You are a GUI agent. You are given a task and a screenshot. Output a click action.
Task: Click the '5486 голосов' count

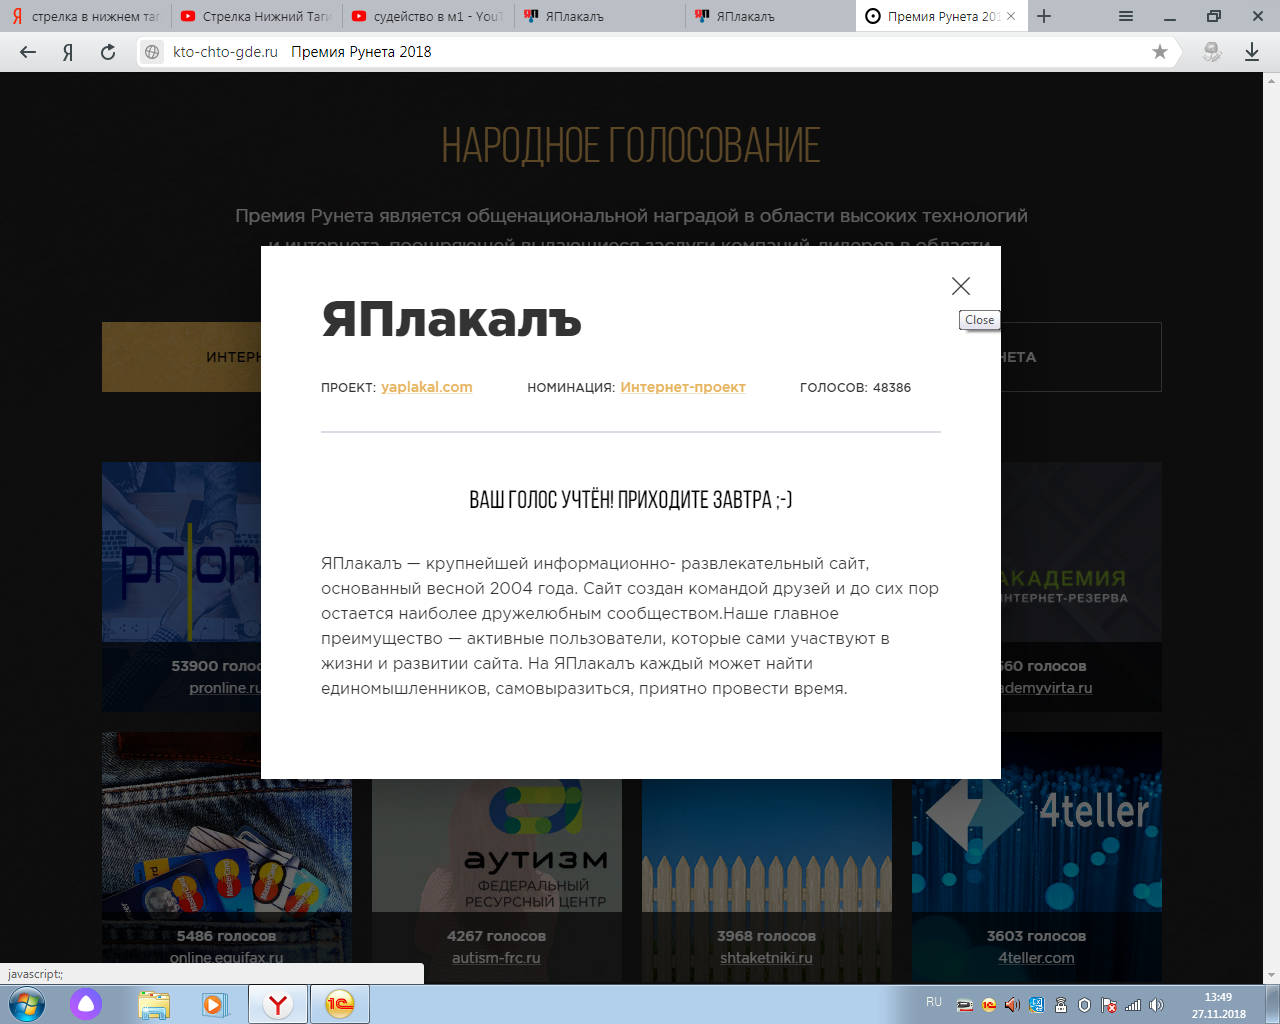226,936
